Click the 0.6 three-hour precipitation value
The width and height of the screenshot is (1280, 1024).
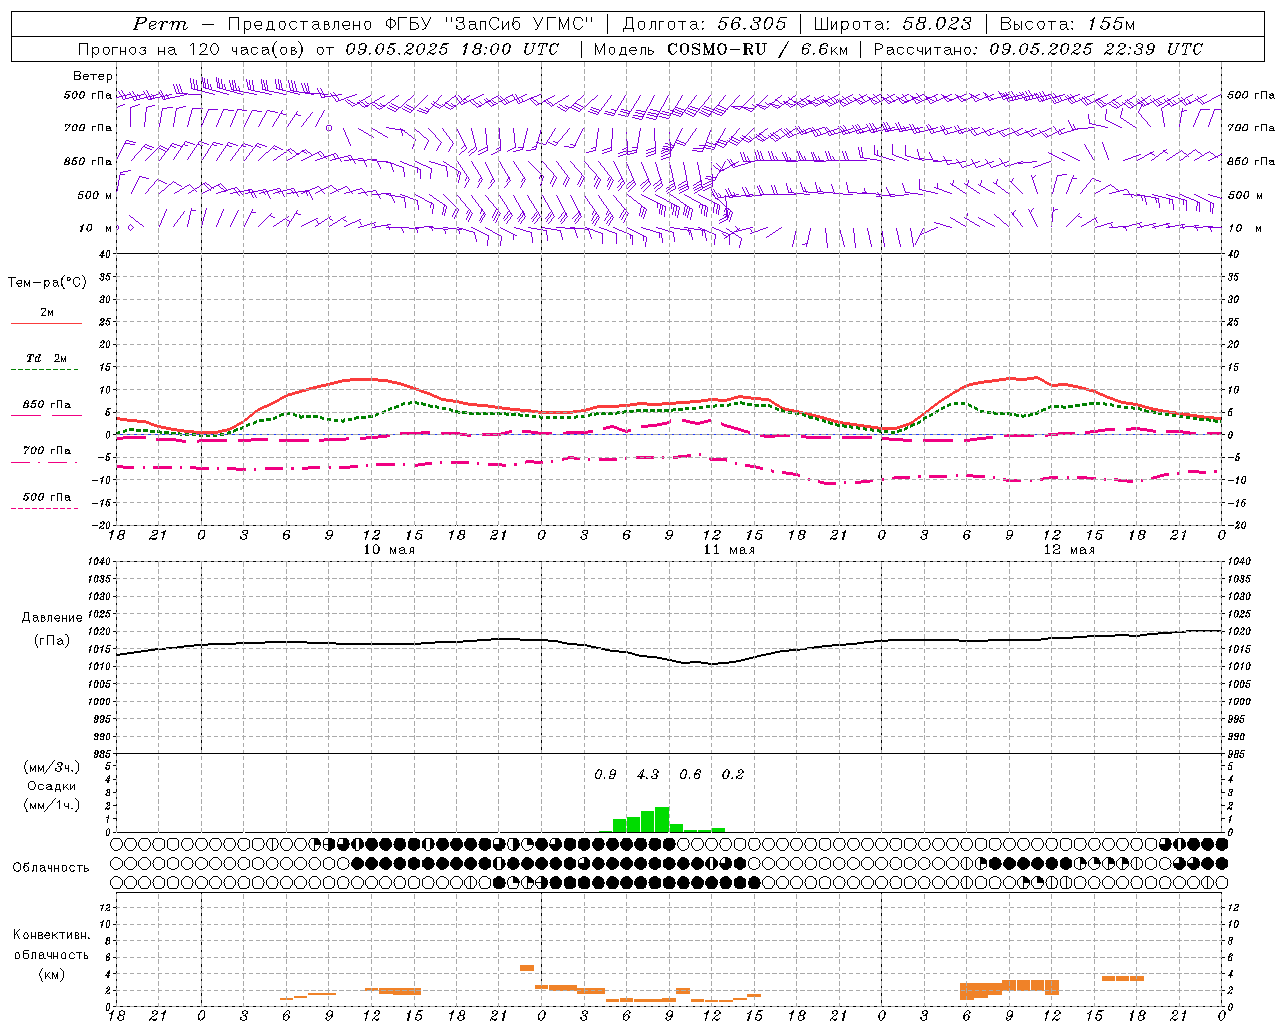point(690,775)
